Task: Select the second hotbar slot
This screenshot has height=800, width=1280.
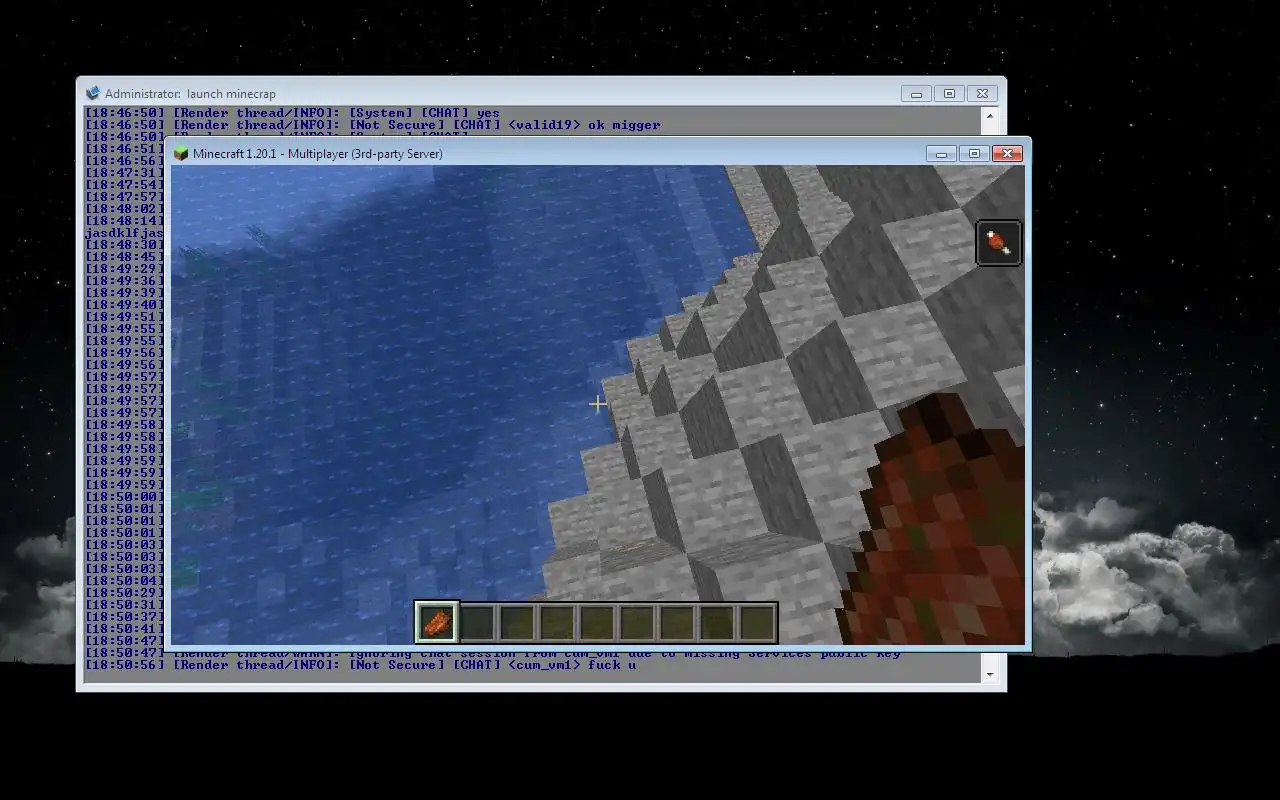Action: (477, 622)
